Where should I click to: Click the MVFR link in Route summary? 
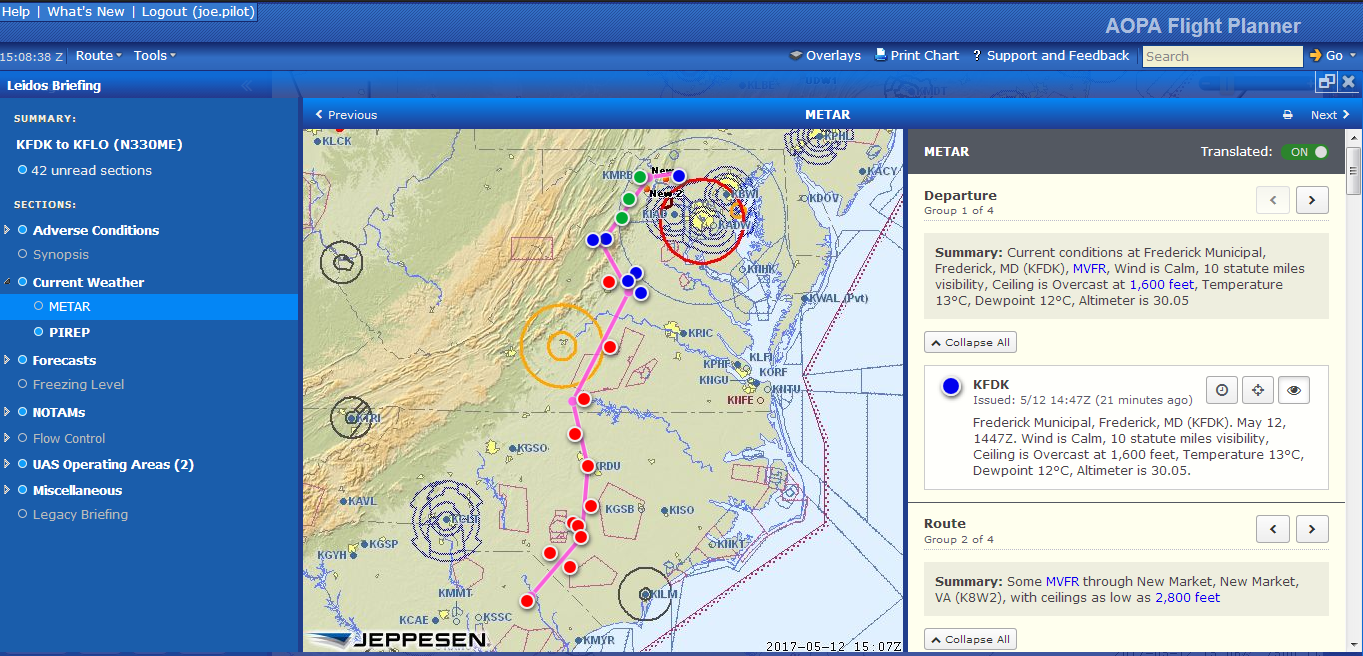(x=1063, y=582)
